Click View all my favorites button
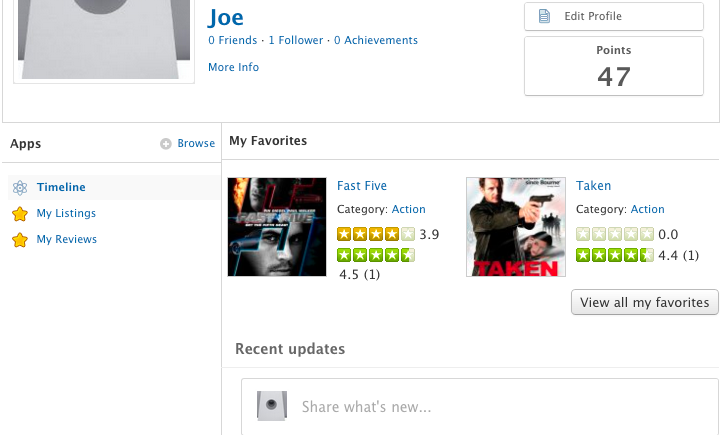The height and width of the screenshot is (435, 724). [x=644, y=303]
